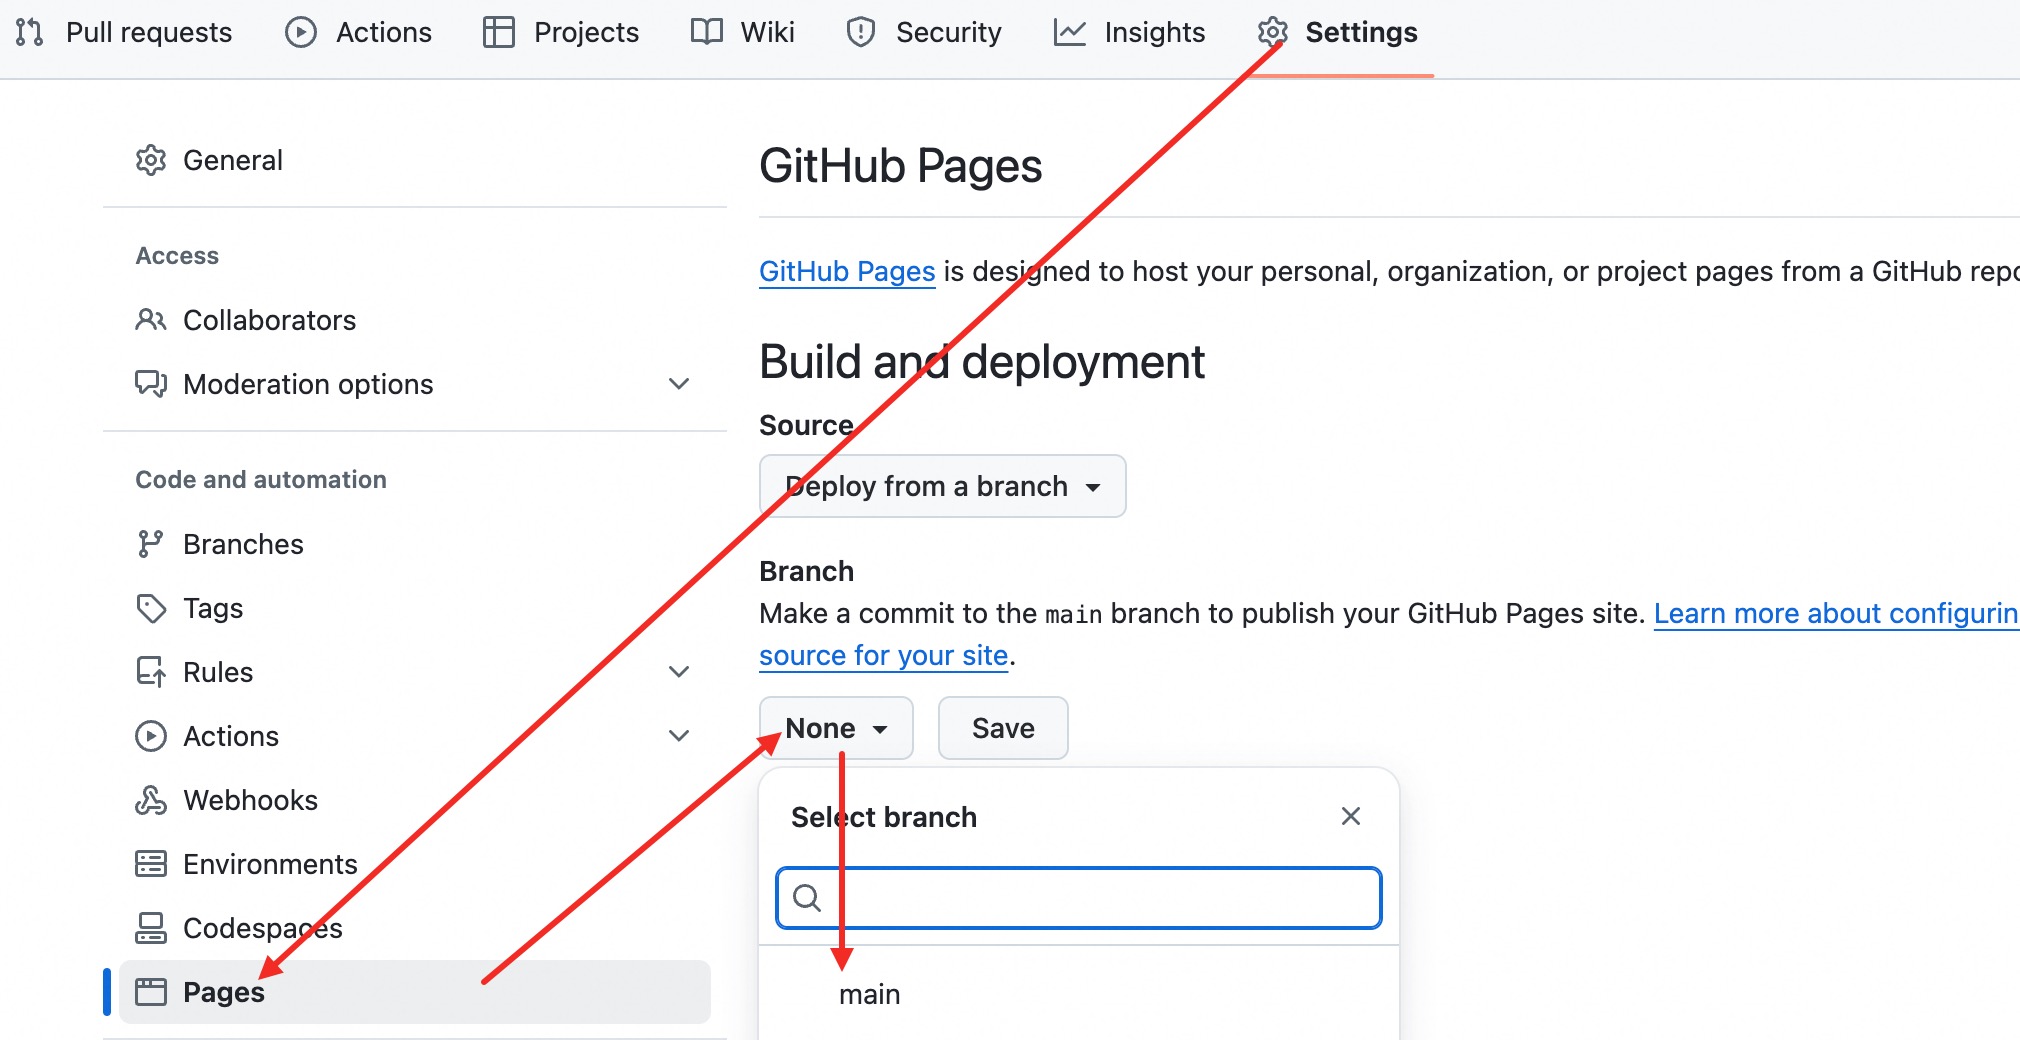The image size is (2020, 1040).
Task: Click the Tags label icon
Action: [x=151, y=608]
